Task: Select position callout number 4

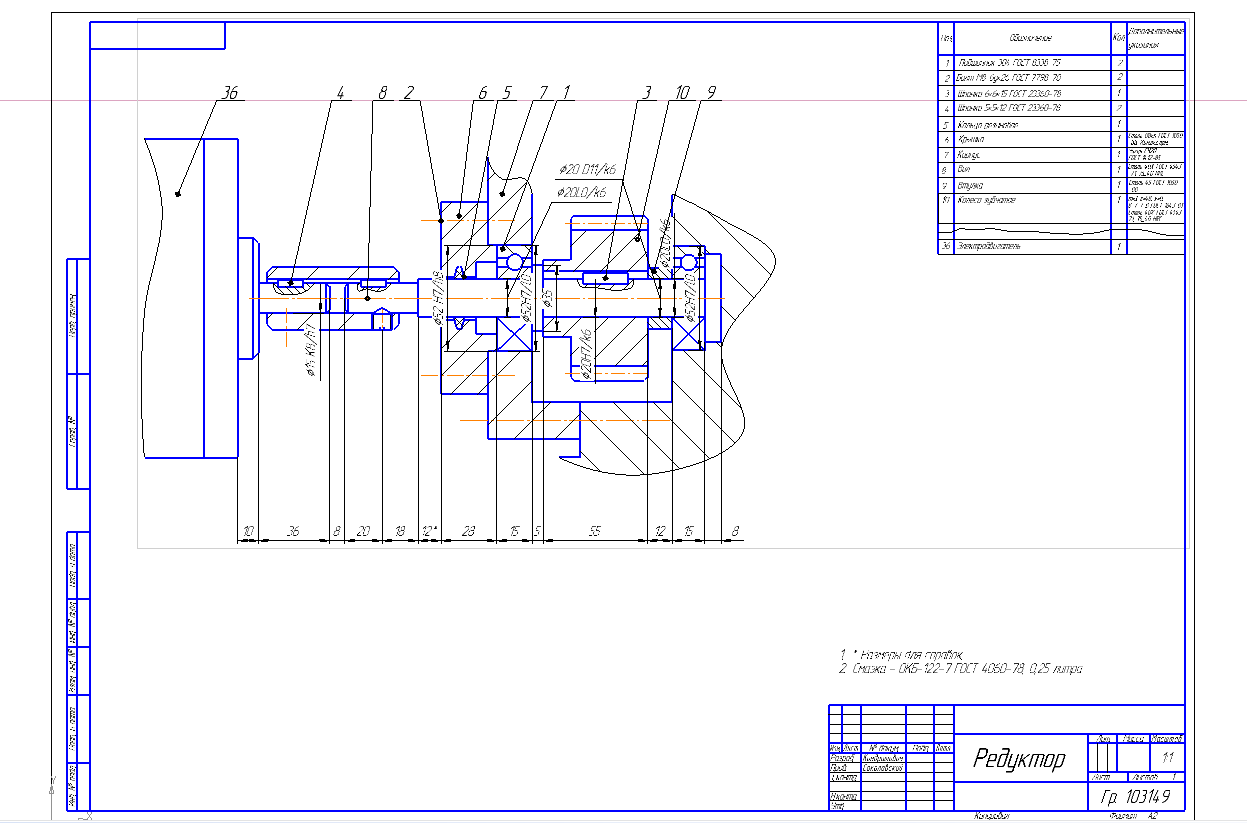Action: click(x=340, y=94)
